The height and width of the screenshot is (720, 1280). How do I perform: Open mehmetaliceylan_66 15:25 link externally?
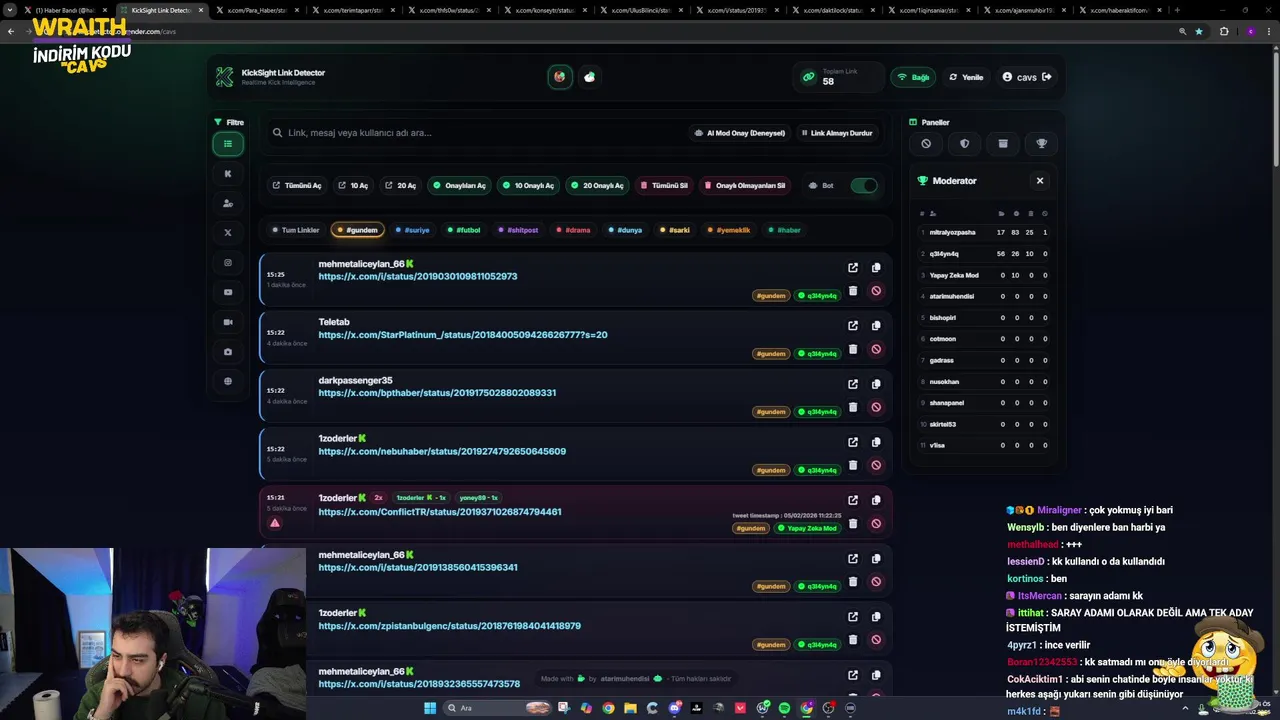[x=853, y=268]
